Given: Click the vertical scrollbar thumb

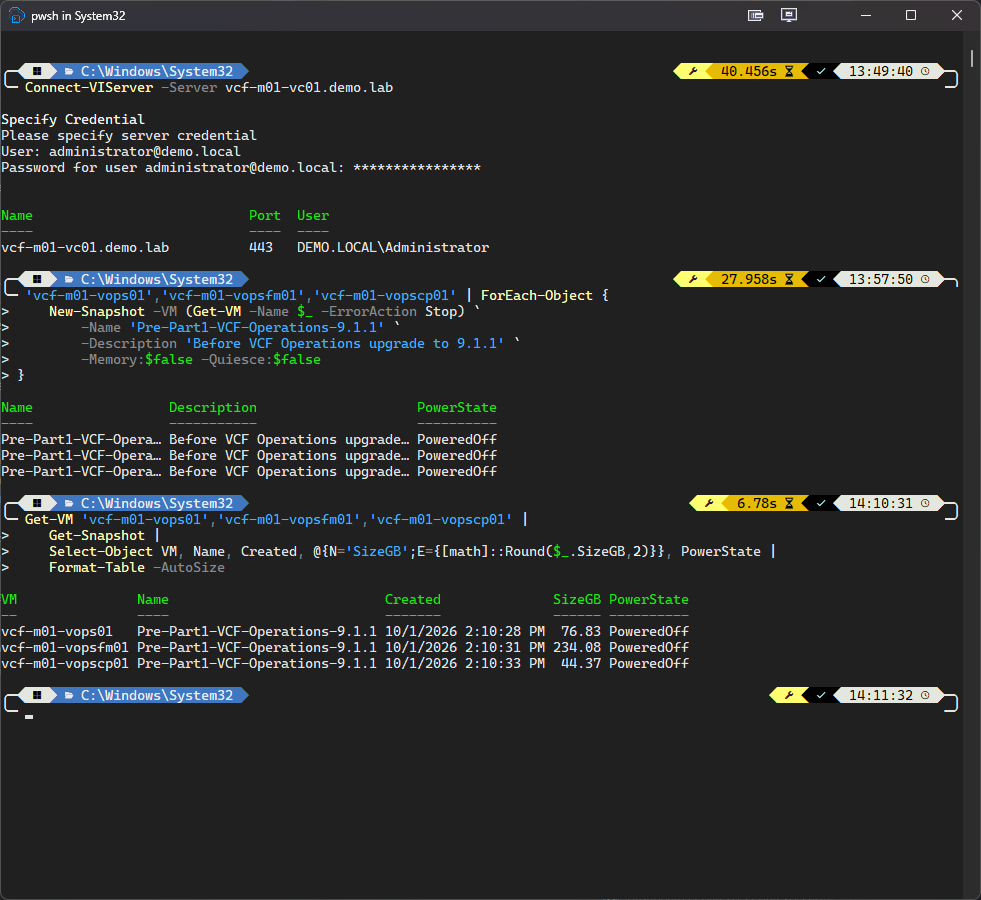Looking at the screenshot, I should tap(972, 59).
